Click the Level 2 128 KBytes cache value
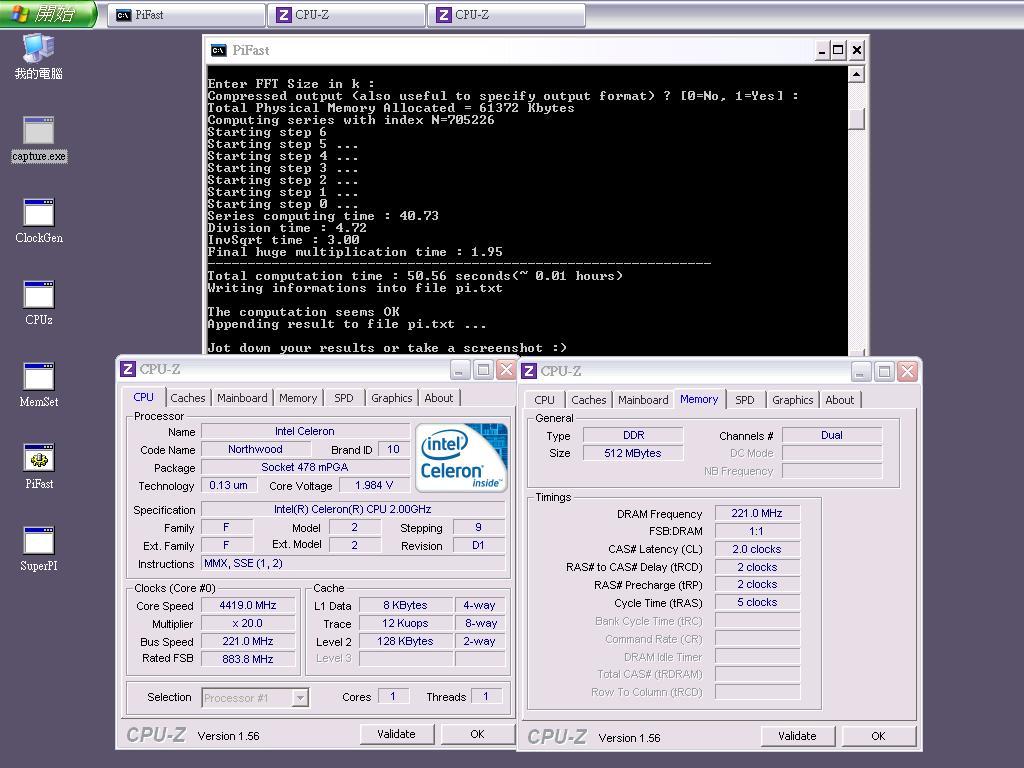 click(x=406, y=641)
